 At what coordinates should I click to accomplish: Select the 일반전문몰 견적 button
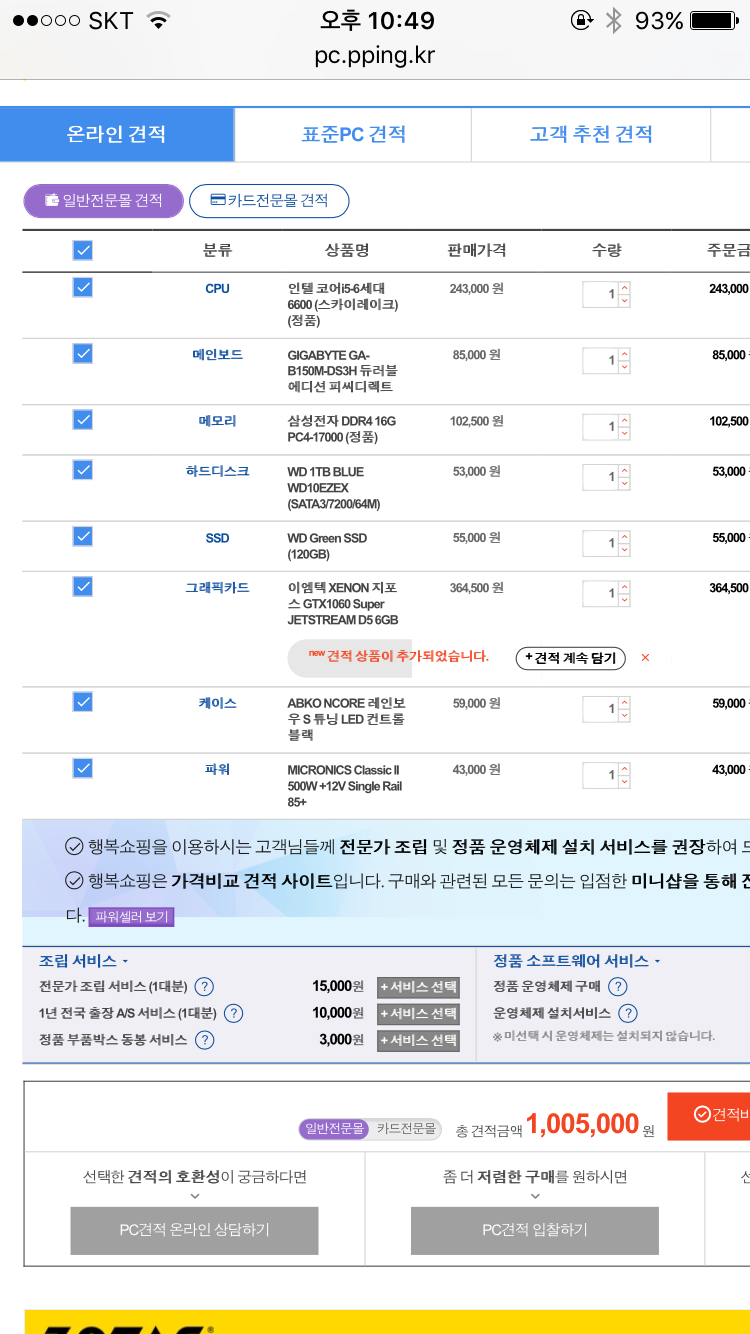104,201
